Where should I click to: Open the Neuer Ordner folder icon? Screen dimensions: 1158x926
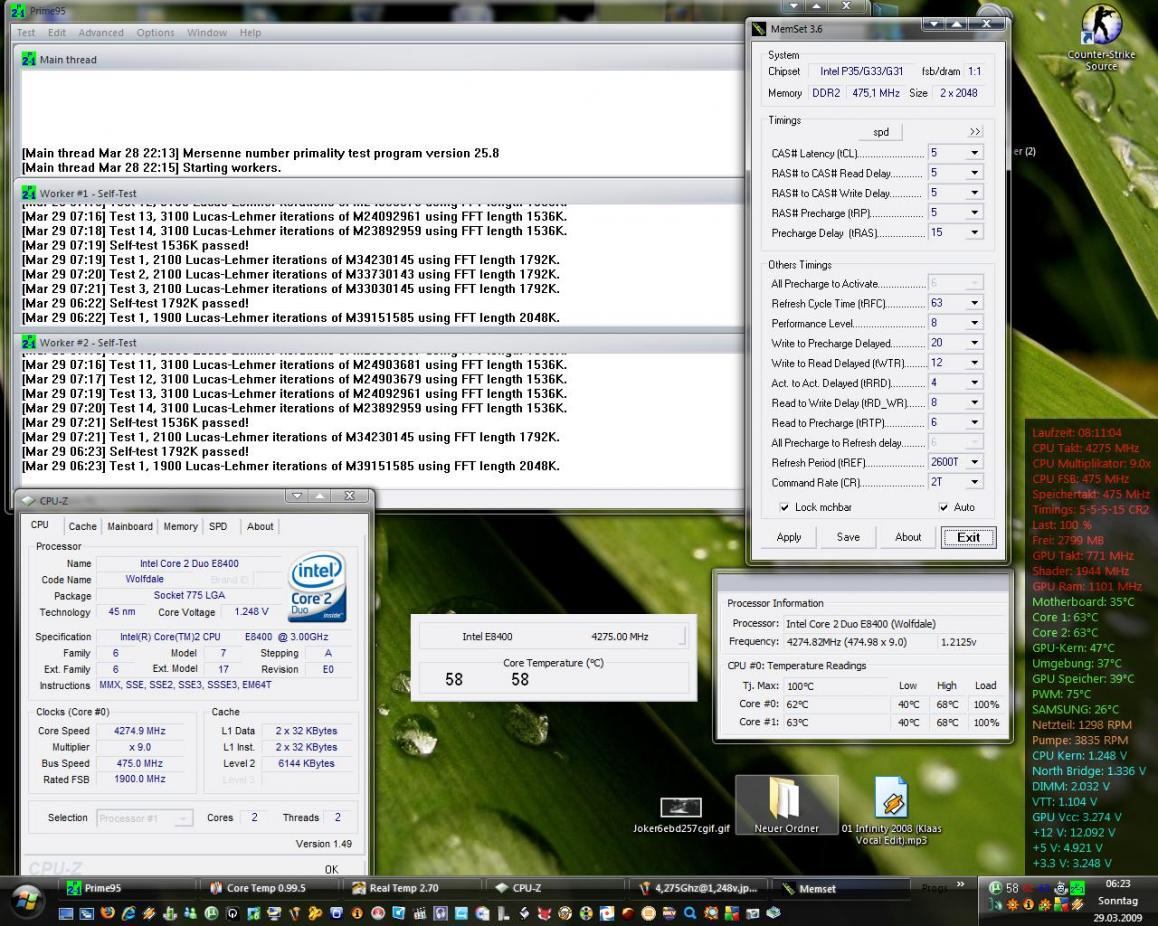click(786, 805)
